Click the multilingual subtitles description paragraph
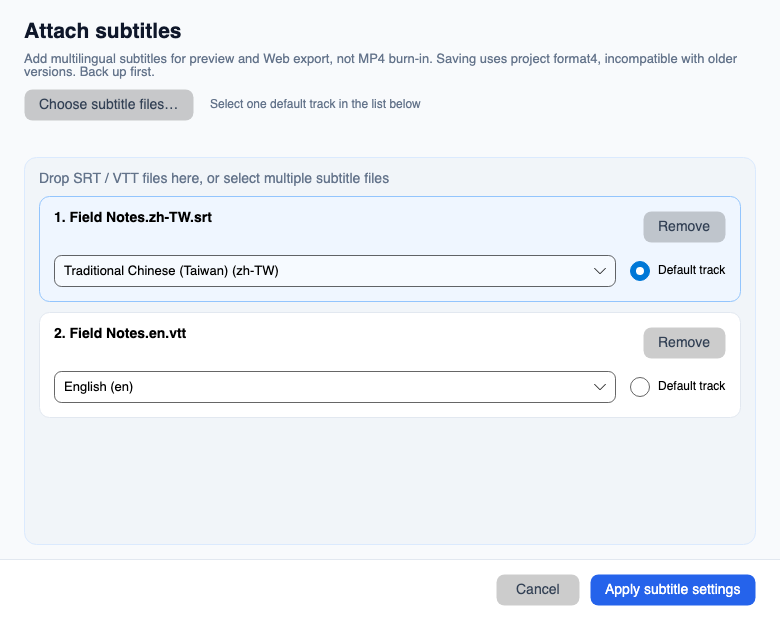780x620 pixels. click(381, 65)
